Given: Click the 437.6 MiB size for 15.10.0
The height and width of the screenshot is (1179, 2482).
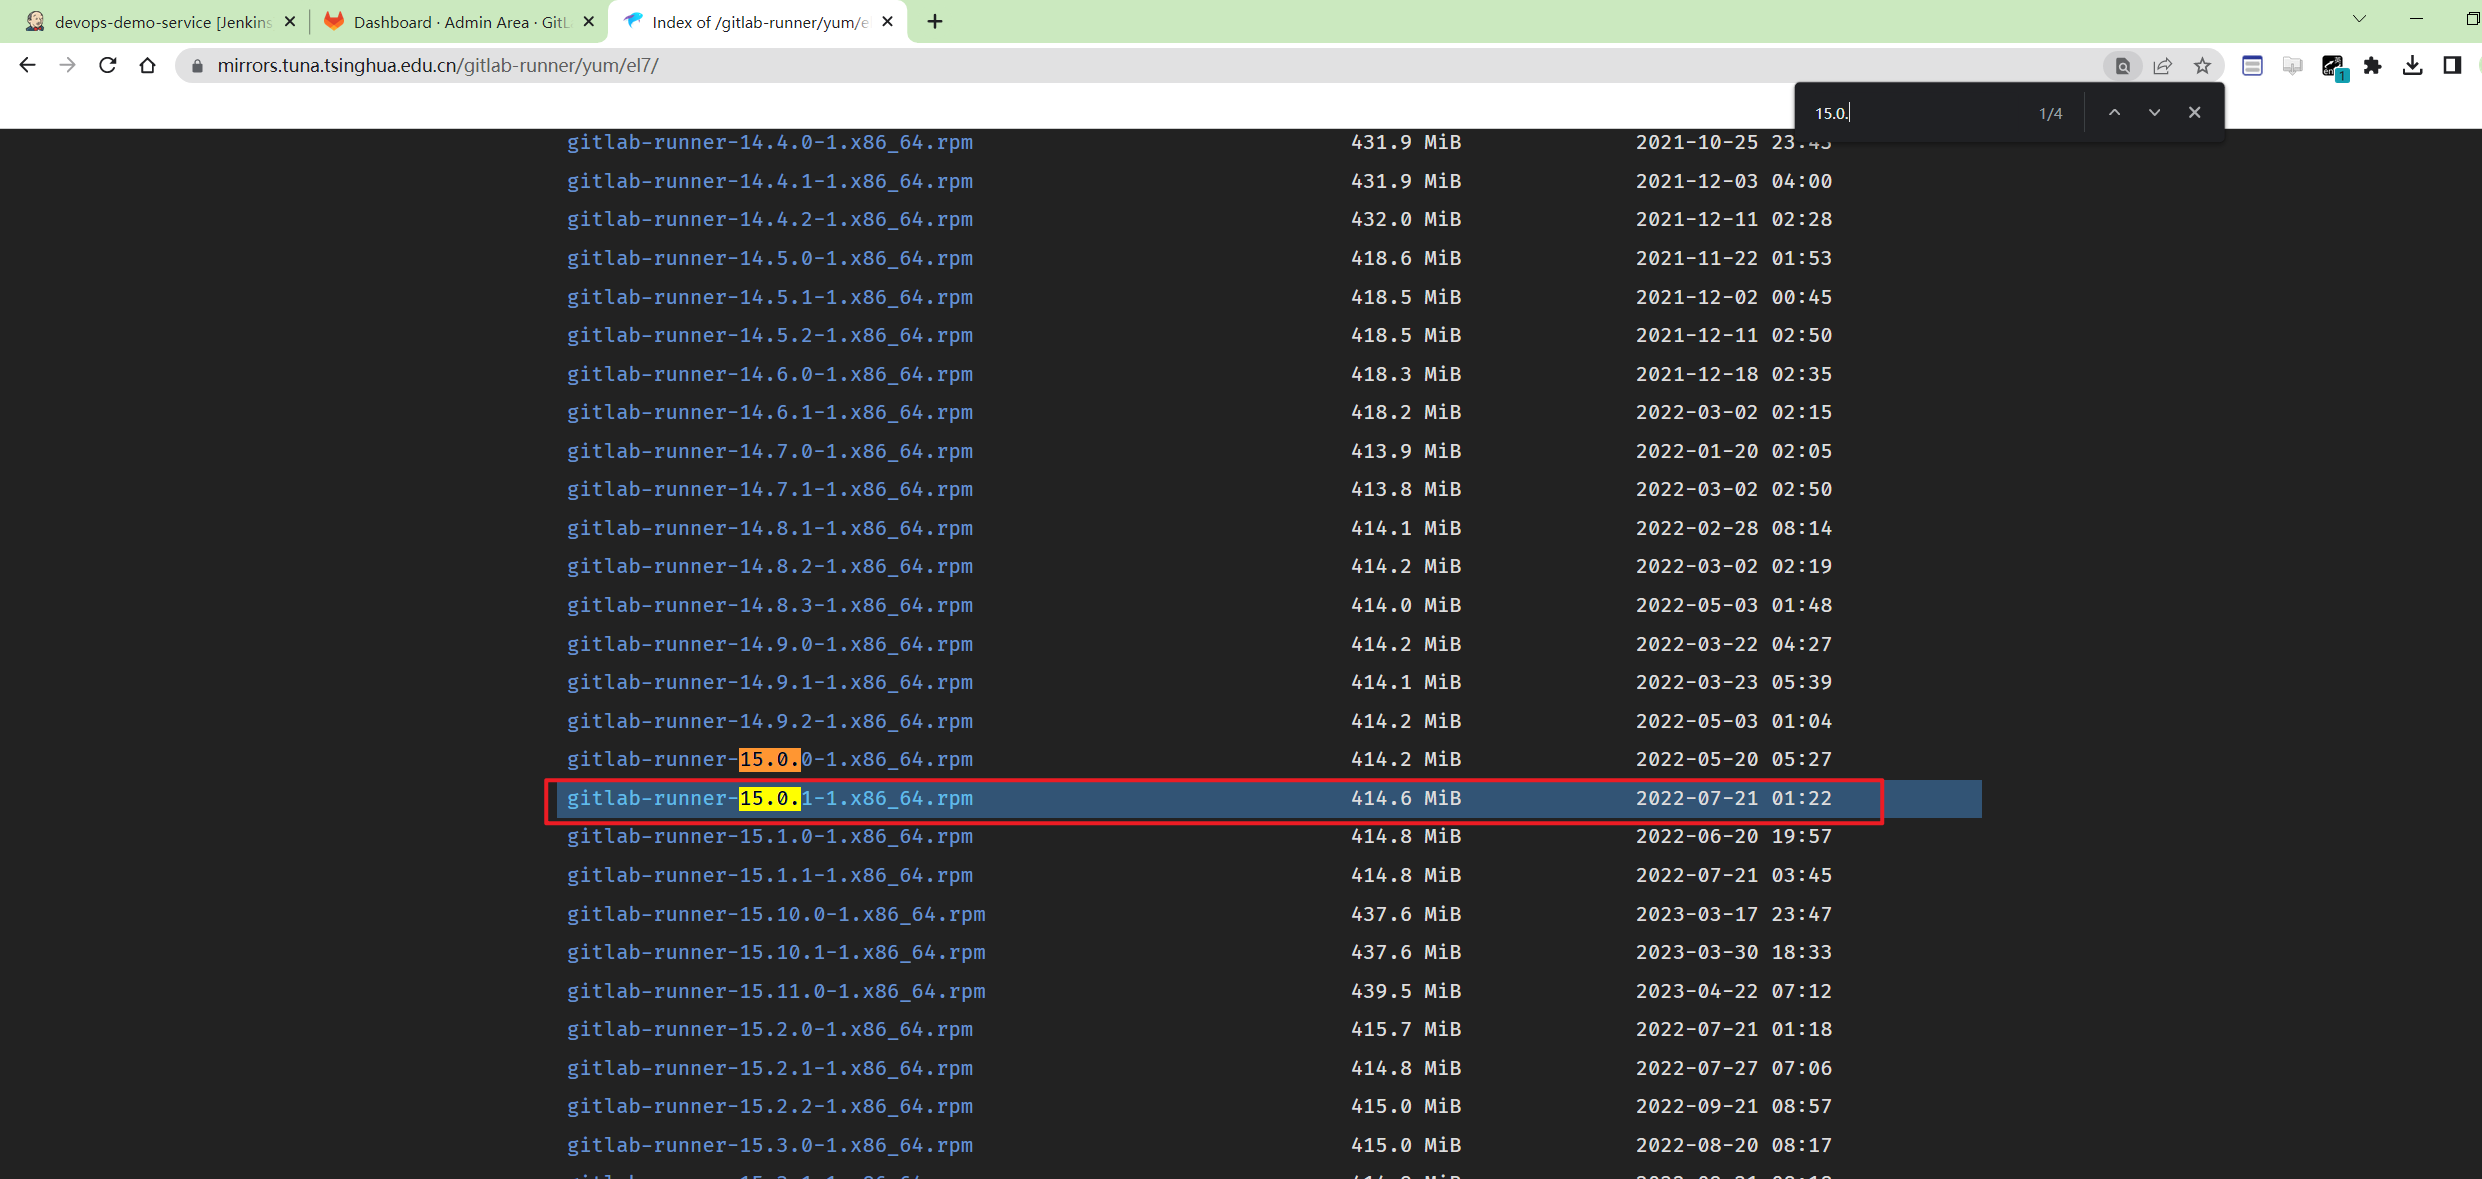Looking at the screenshot, I should tap(1406, 914).
